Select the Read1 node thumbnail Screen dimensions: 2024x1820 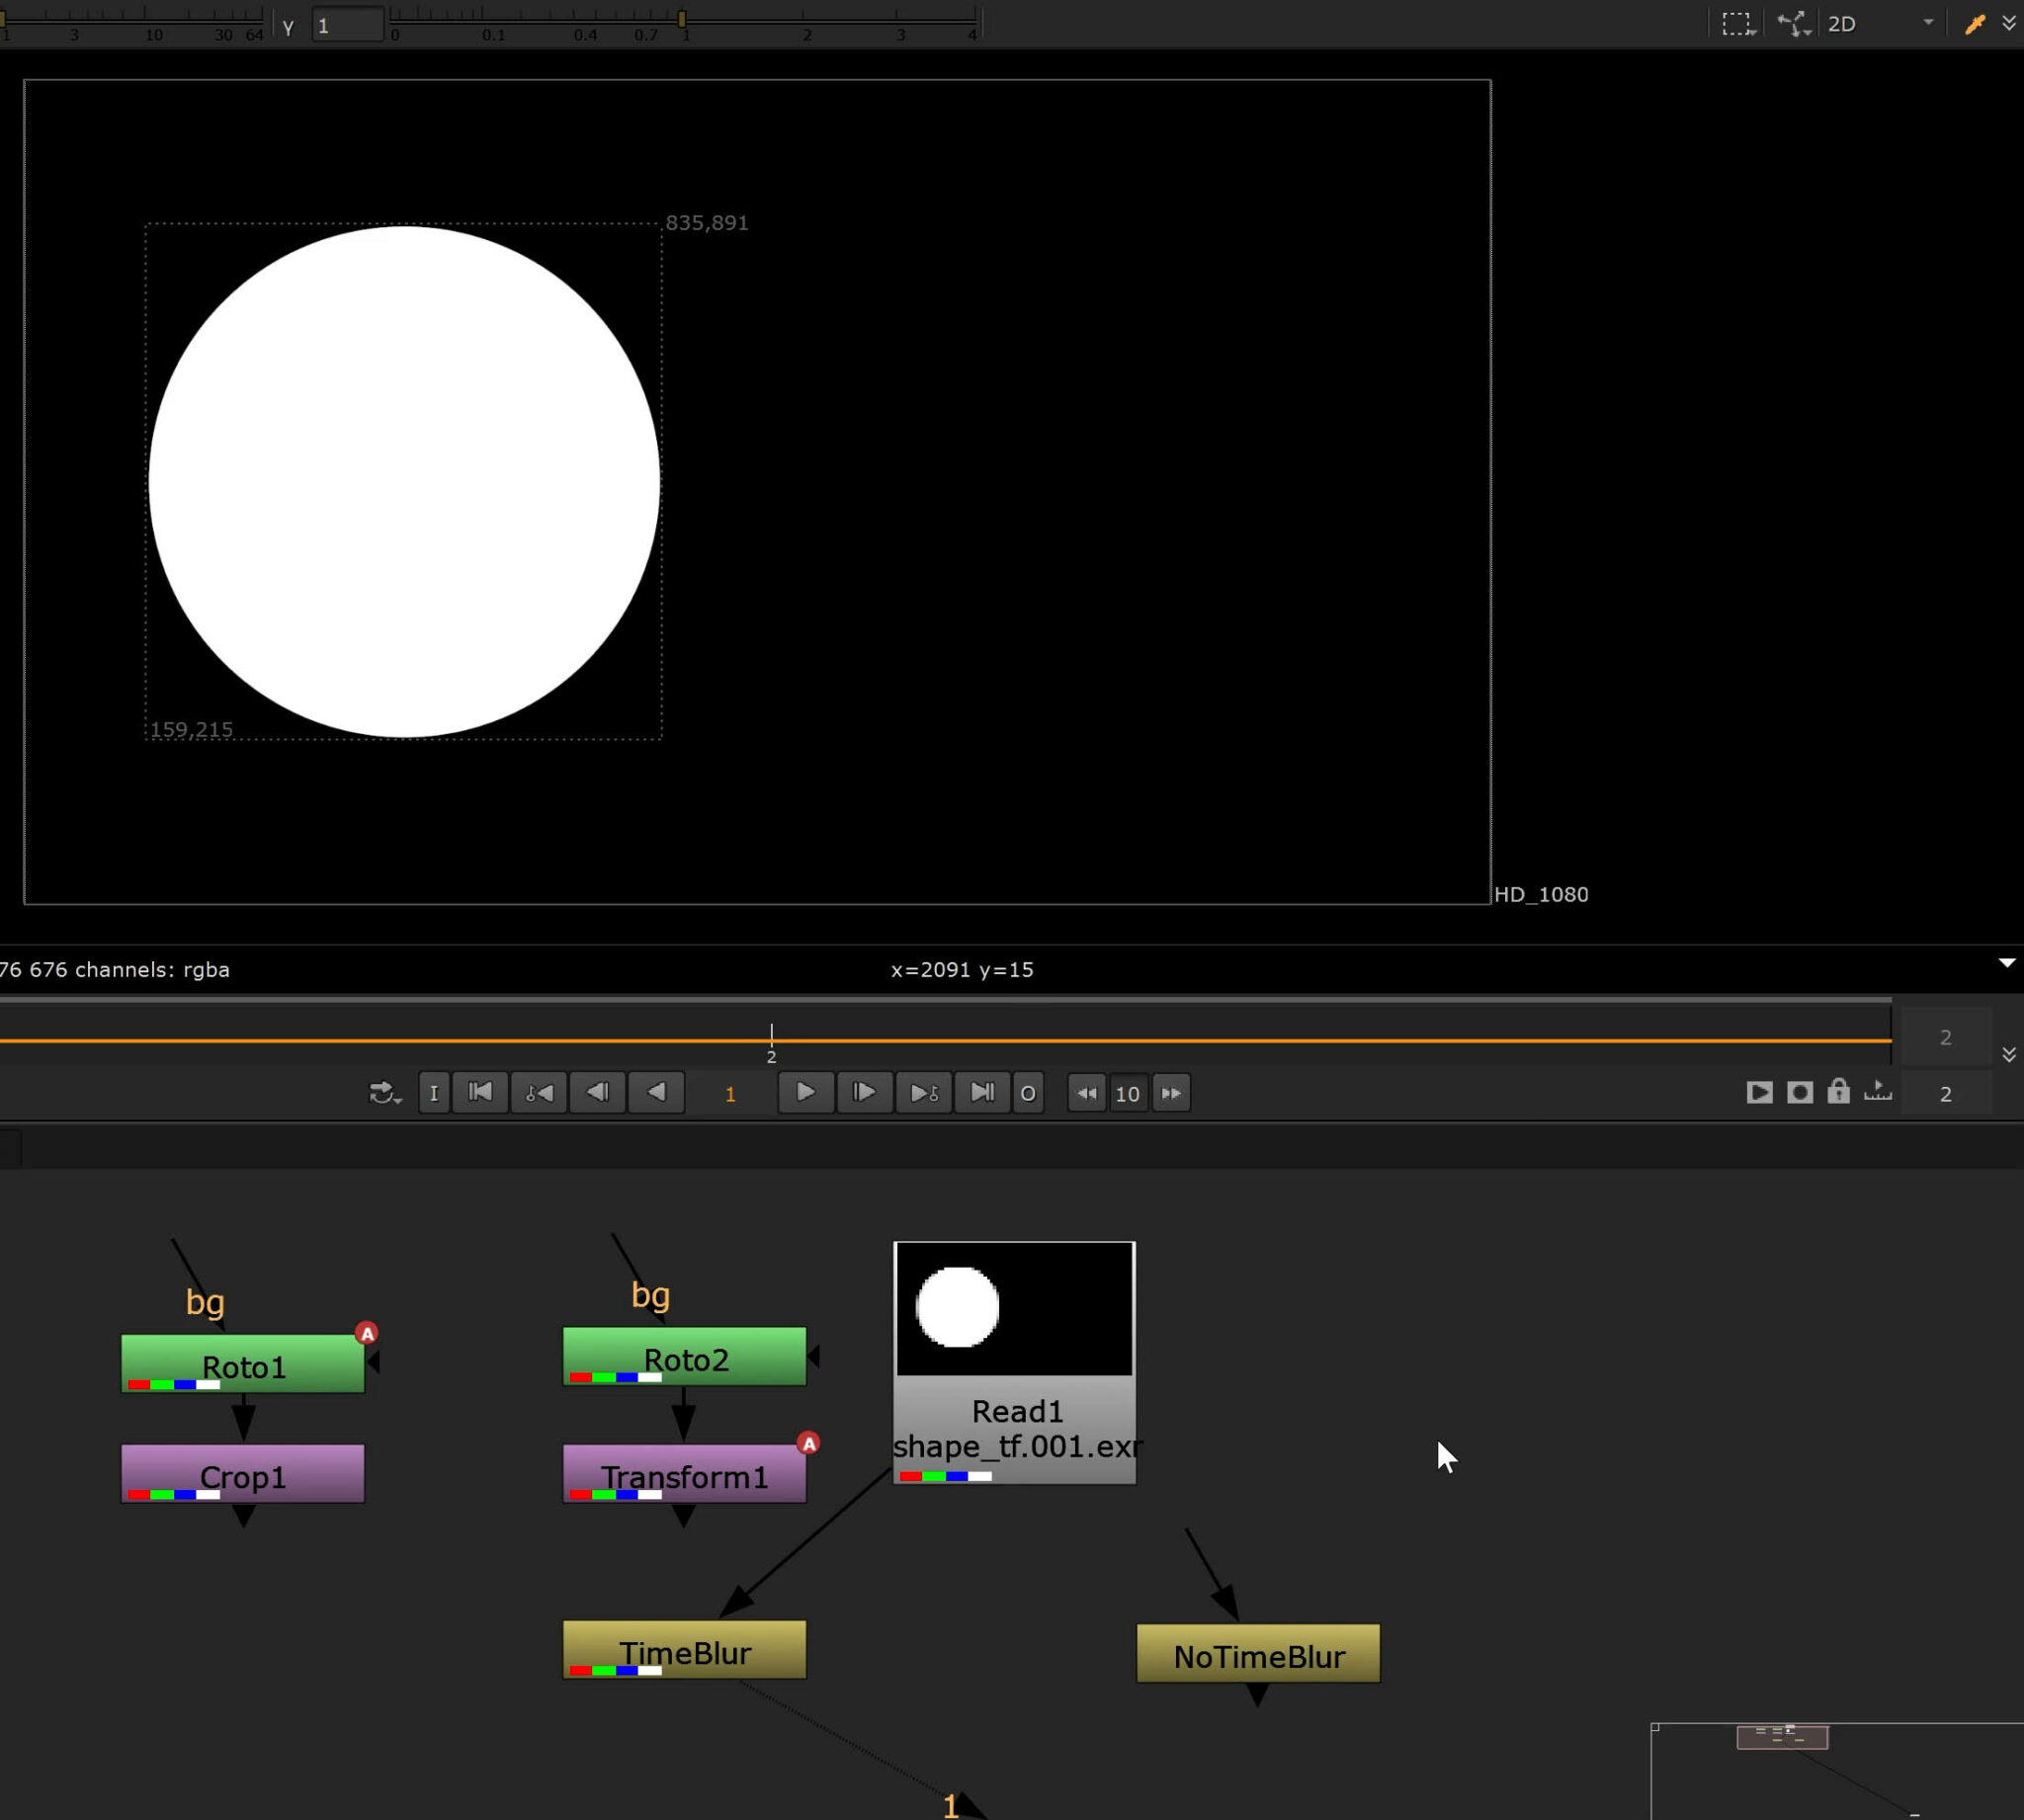point(1014,1308)
